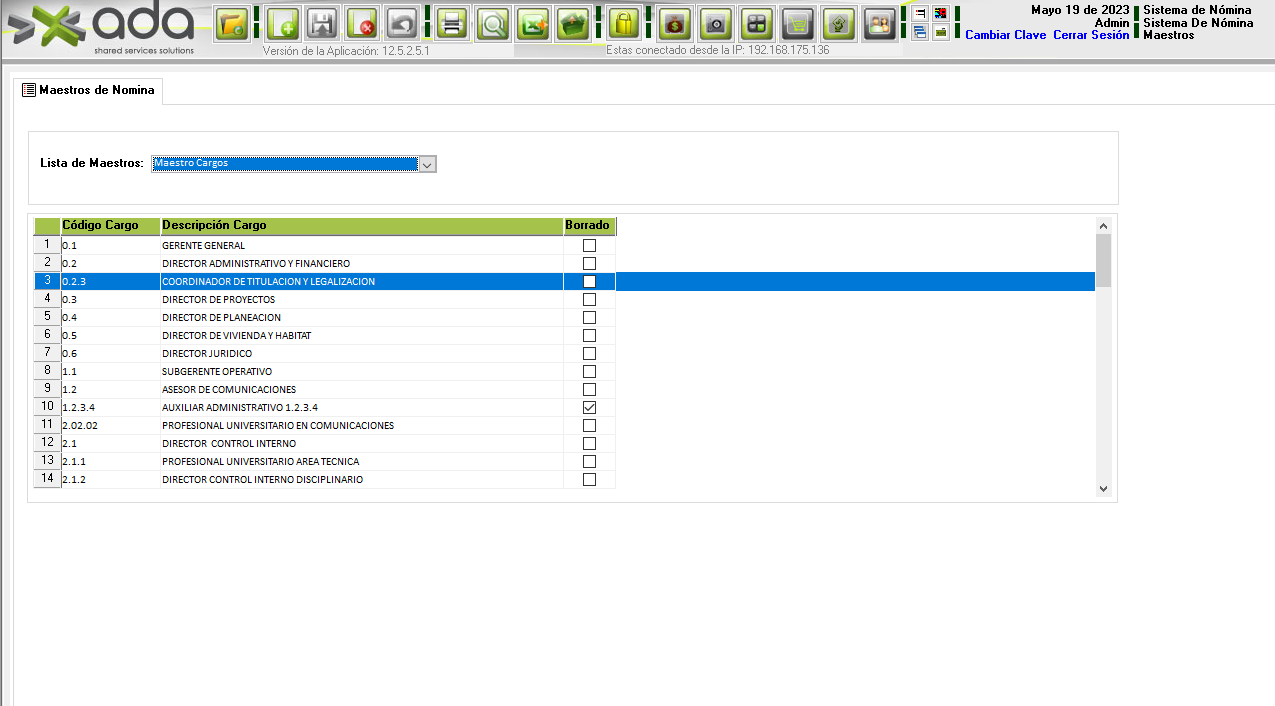Click the Excel export icon
This screenshot has height=706, width=1275.
(535, 23)
